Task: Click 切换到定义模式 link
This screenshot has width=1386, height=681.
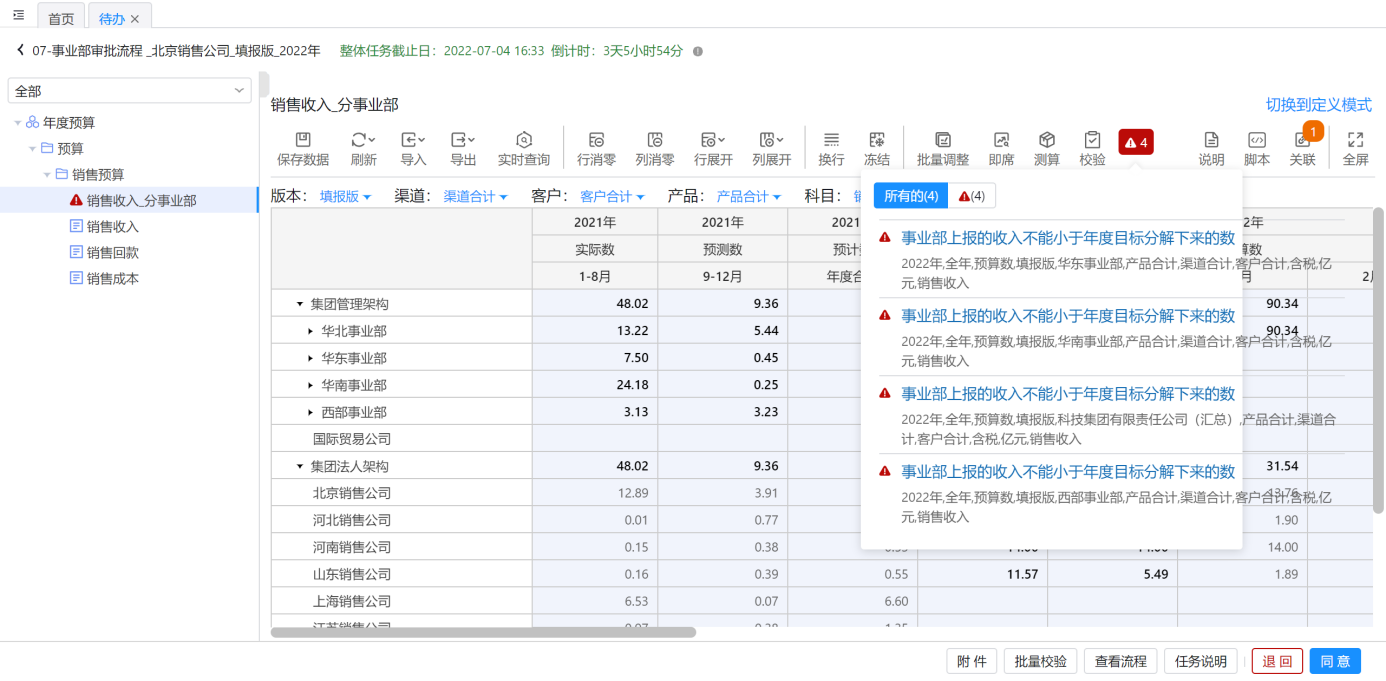Action: (x=1318, y=105)
